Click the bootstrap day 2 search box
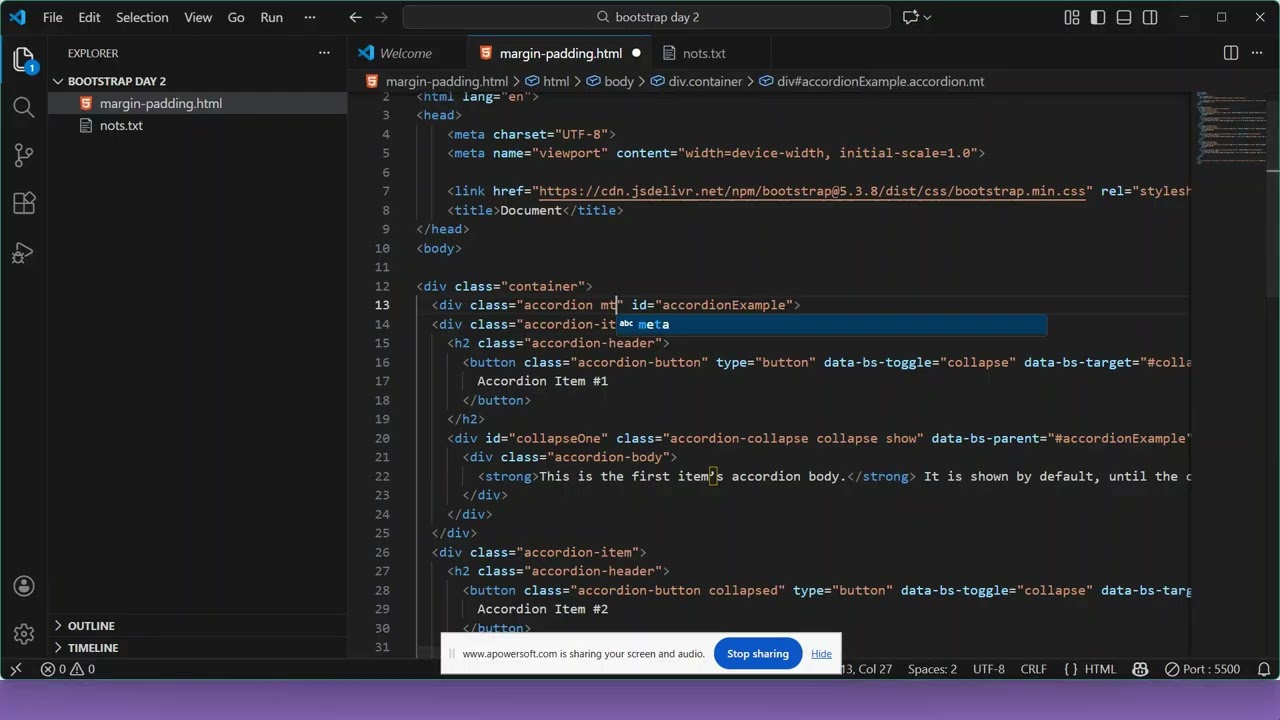The width and height of the screenshot is (1280, 720). point(647,17)
